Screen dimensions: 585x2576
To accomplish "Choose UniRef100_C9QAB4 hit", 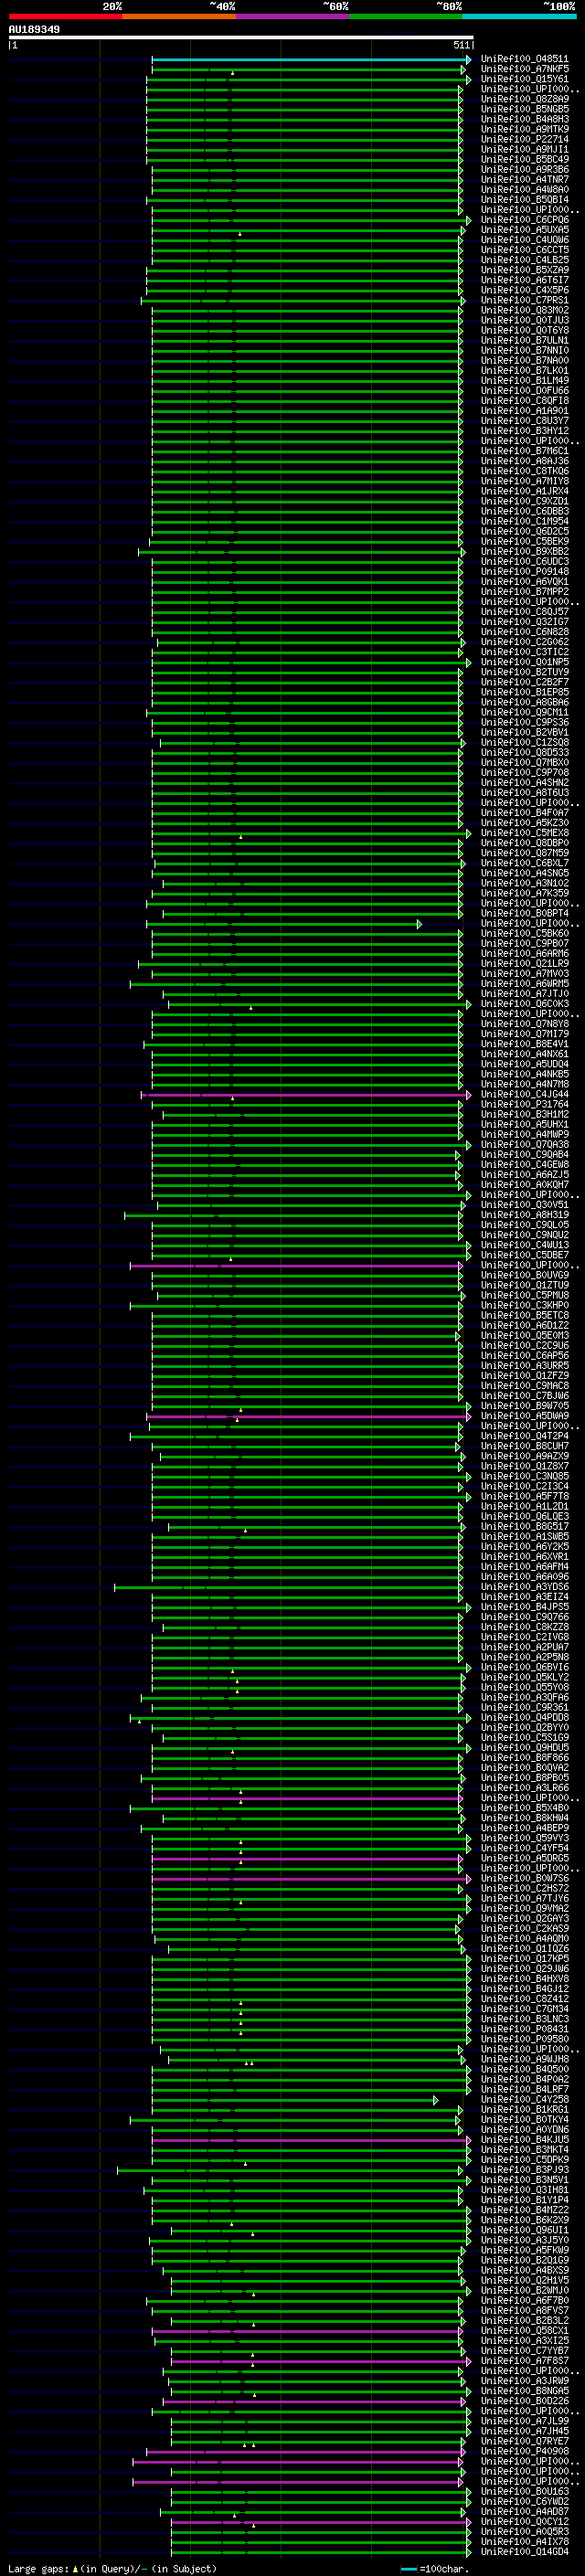I will [x=524, y=1155].
